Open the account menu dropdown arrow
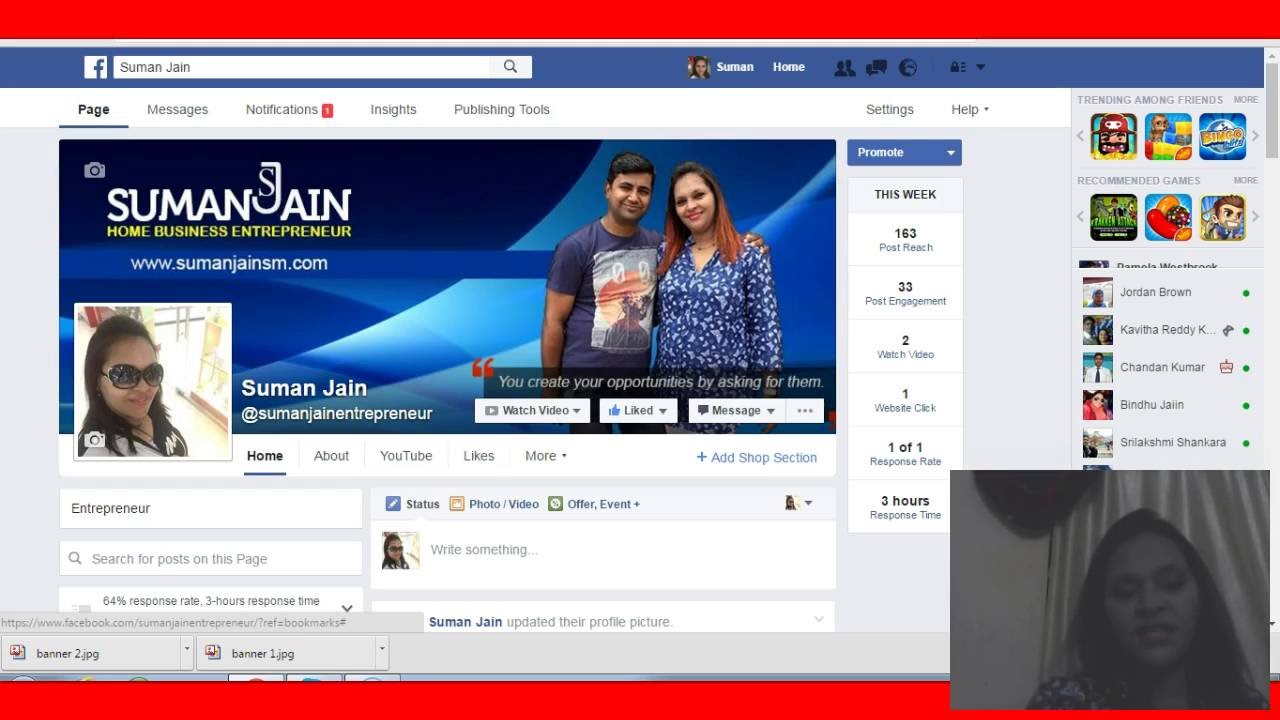This screenshot has height=720, width=1280. 980,67
